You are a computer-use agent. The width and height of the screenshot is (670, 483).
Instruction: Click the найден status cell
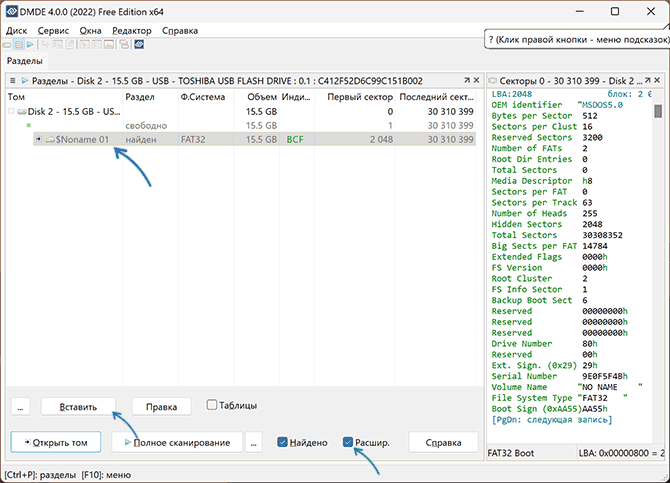[141, 139]
